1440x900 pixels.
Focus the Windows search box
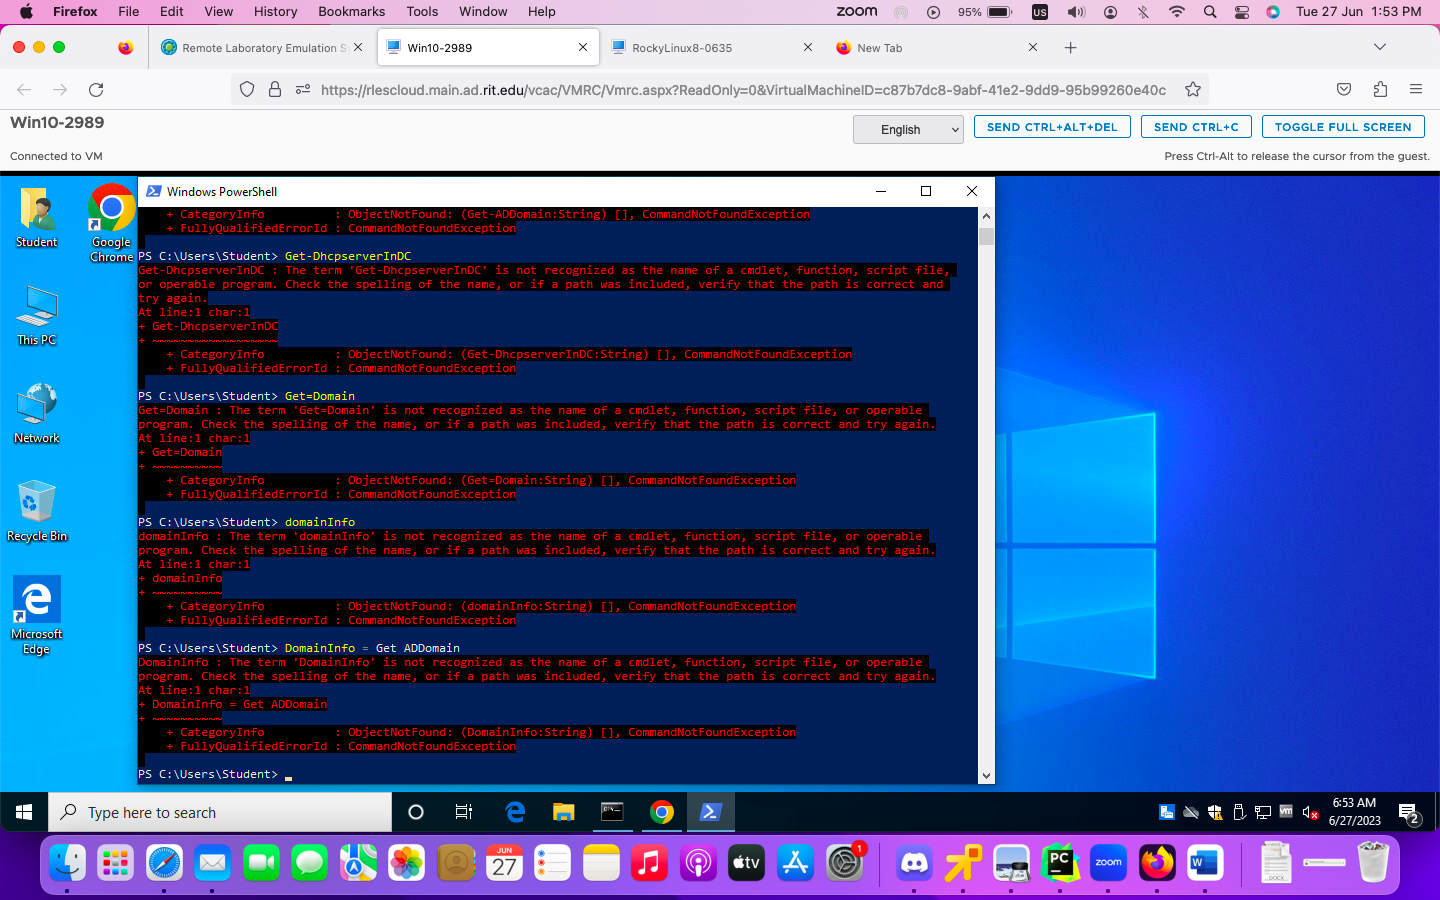220,812
